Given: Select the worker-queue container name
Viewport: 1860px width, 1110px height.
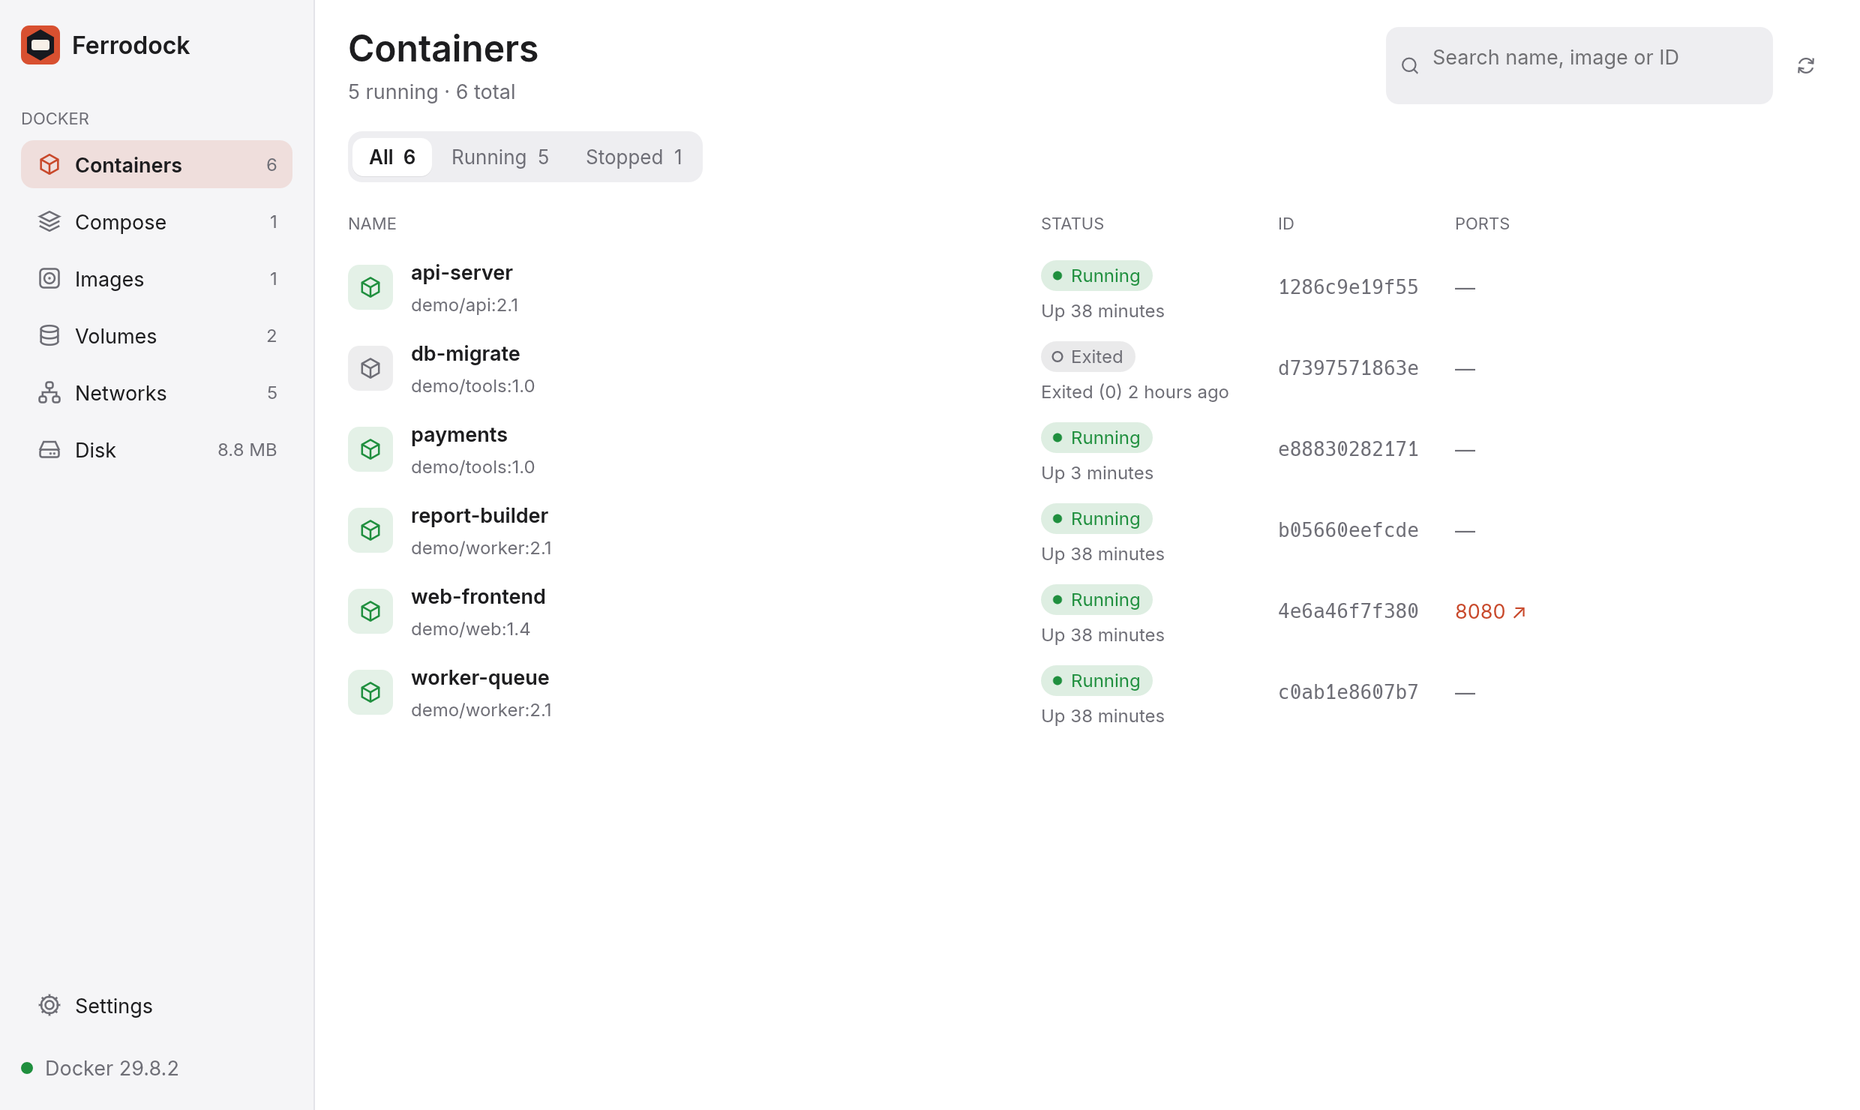Looking at the screenshot, I should (480, 678).
